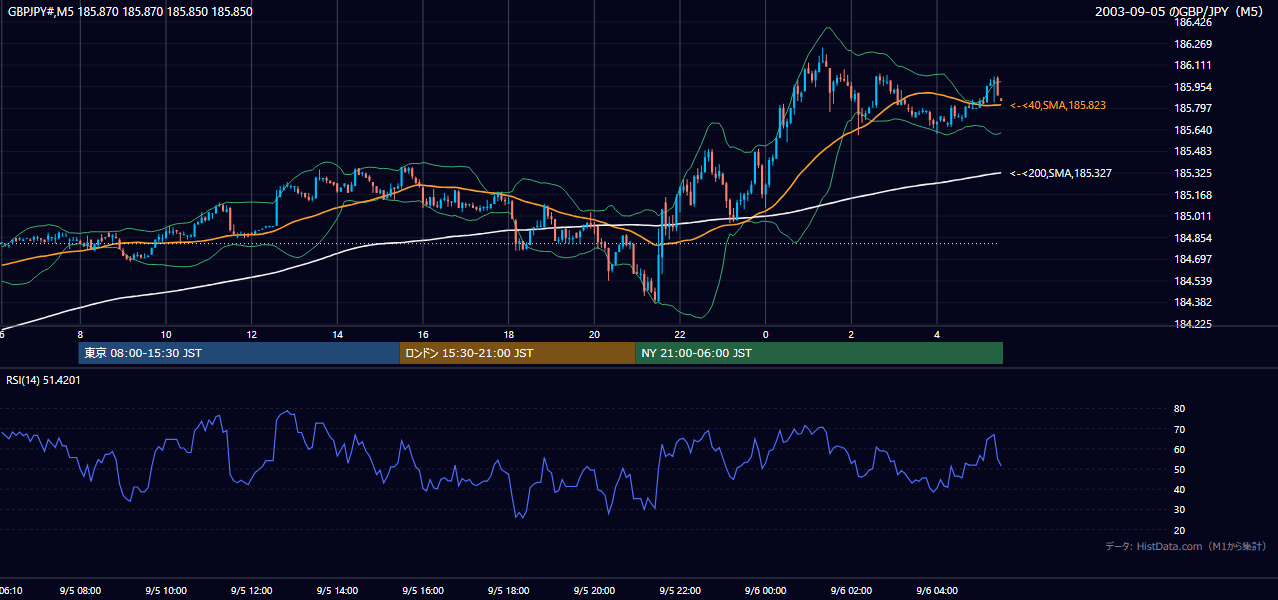Click price axis label 184.854
The image size is (1278, 600).
[1192, 238]
